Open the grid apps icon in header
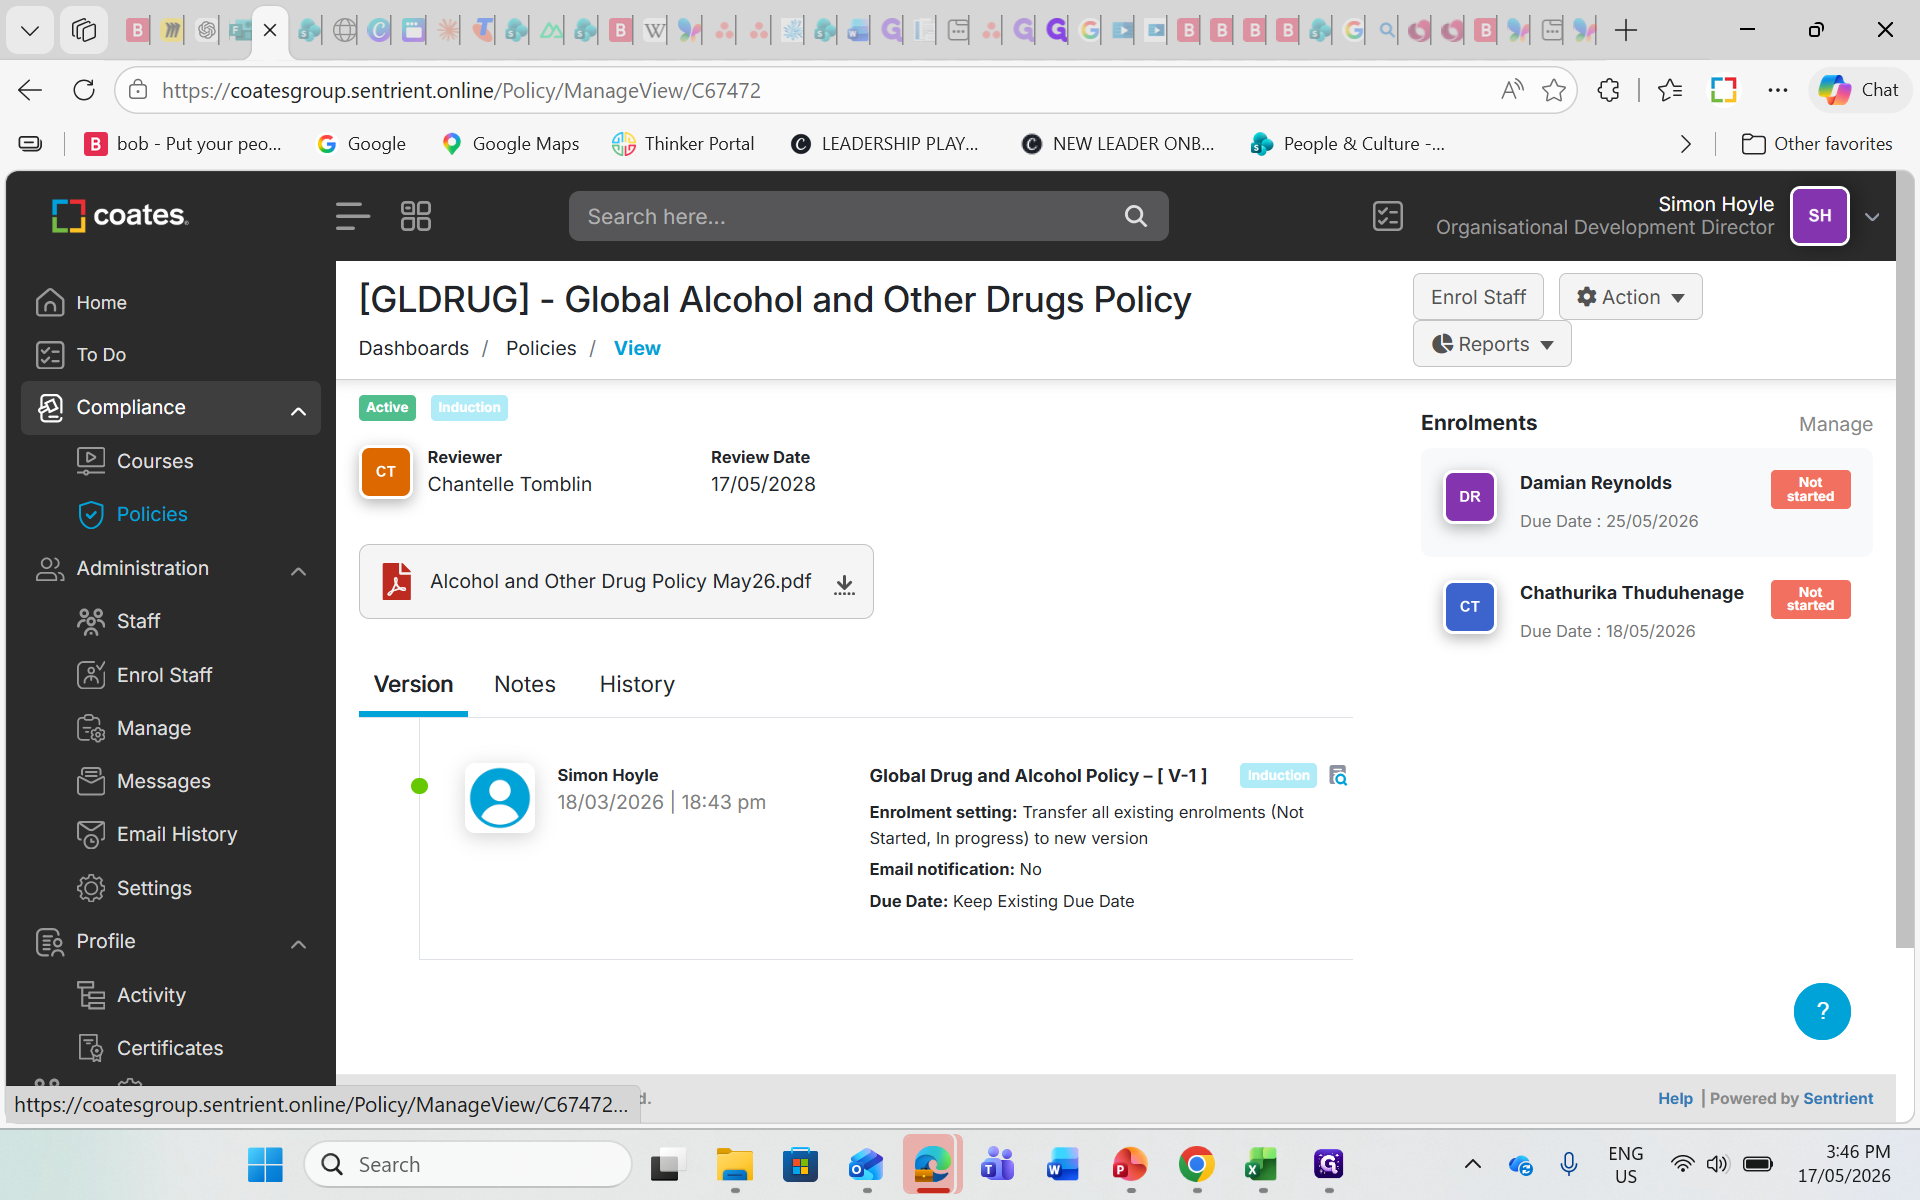The width and height of the screenshot is (1920, 1200). tap(415, 216)
